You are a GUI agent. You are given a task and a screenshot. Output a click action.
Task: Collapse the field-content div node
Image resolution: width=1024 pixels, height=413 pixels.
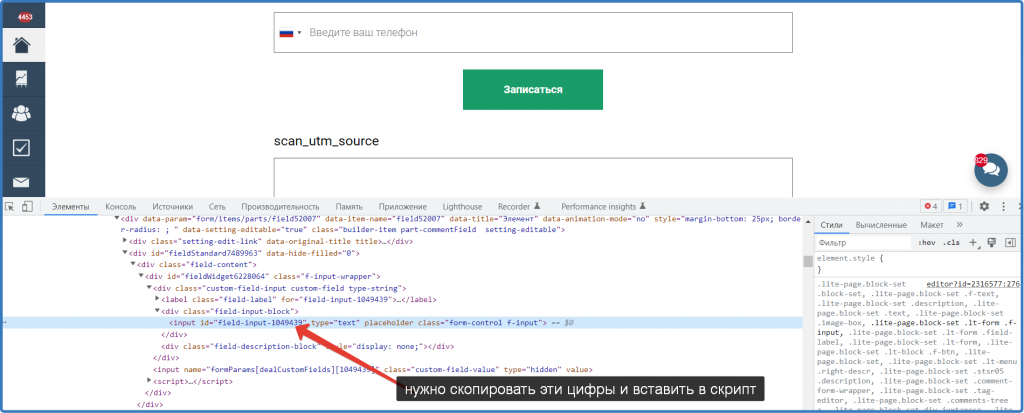pyautogui.click(x=133, y=265)
